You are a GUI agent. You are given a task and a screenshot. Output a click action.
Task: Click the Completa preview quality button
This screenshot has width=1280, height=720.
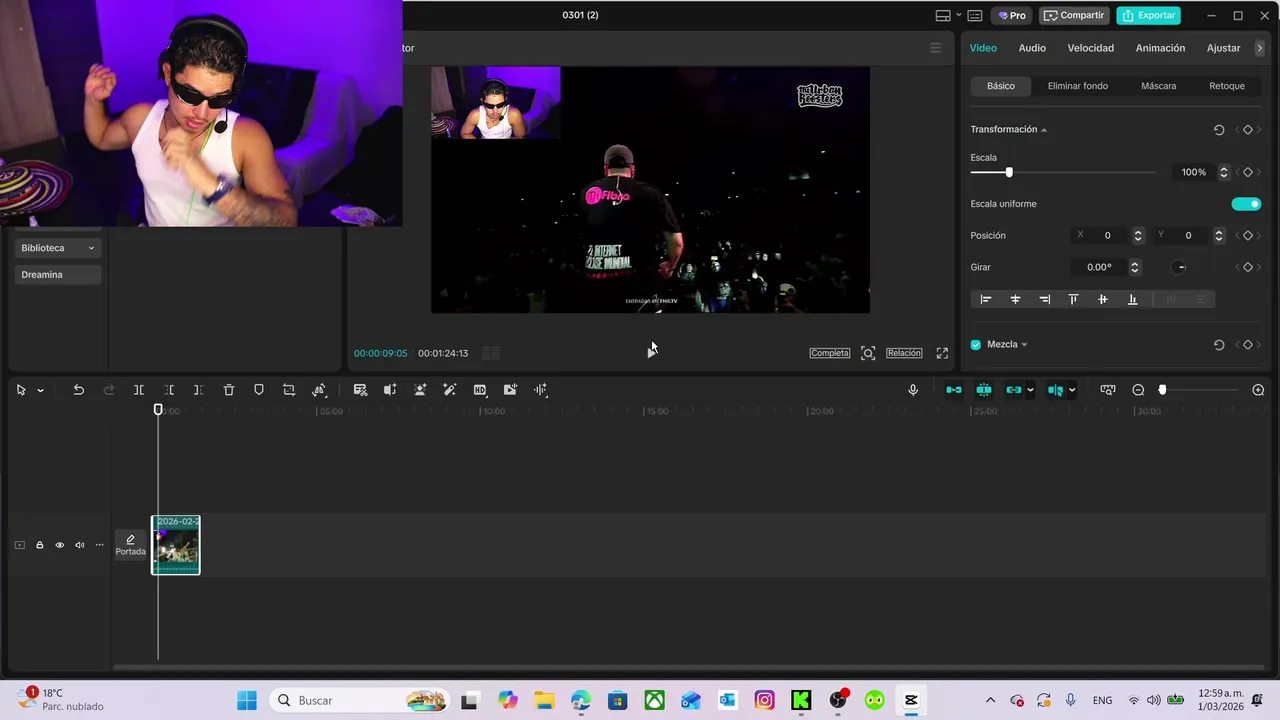click(830, 353)
